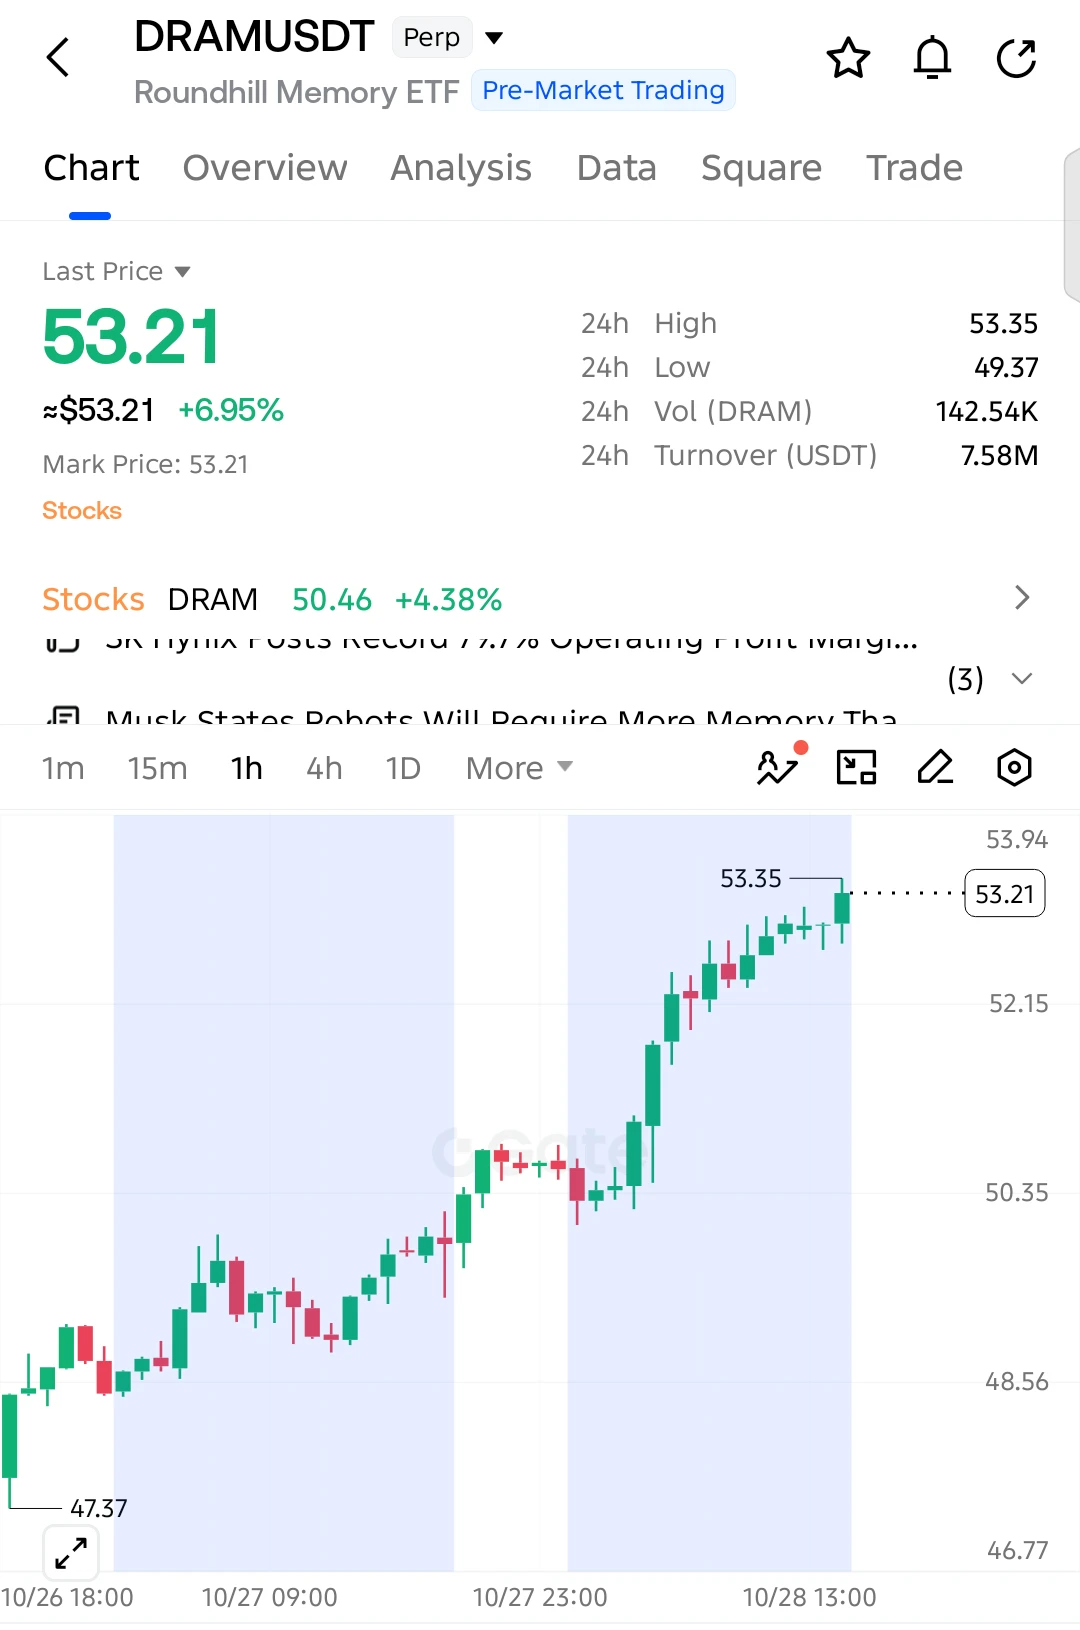Switch to the Analysis tab
The width and height of the screenshot is (1080, 1630).
click(461, 168)
